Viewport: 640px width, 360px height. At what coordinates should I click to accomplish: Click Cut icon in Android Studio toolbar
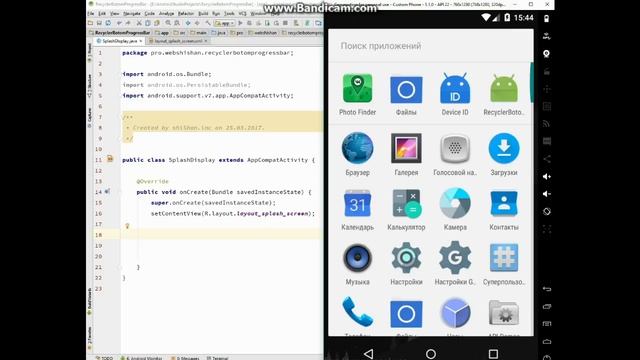[x=139, y=23]
